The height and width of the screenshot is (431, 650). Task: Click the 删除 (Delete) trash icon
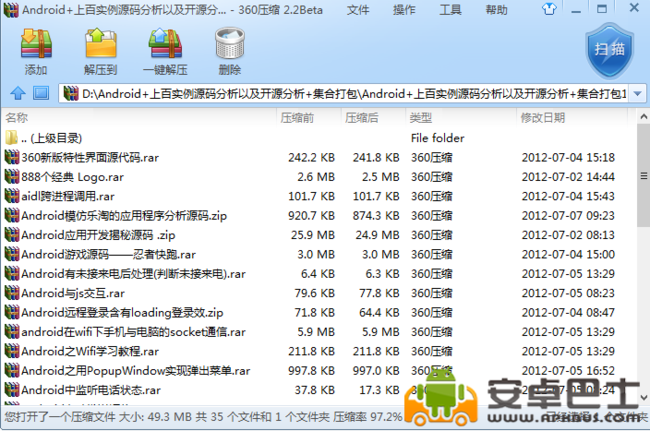pos(230,43)
